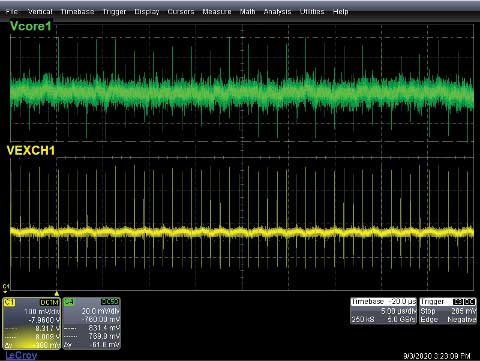Click the yellow trigger position marker below grid
Viewport: 480px width, 361px height.
(57, 293)
